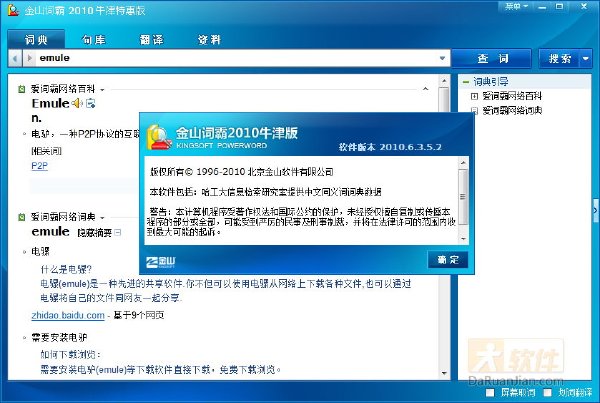Open the search history dropdown in input box

pos(442,58)
